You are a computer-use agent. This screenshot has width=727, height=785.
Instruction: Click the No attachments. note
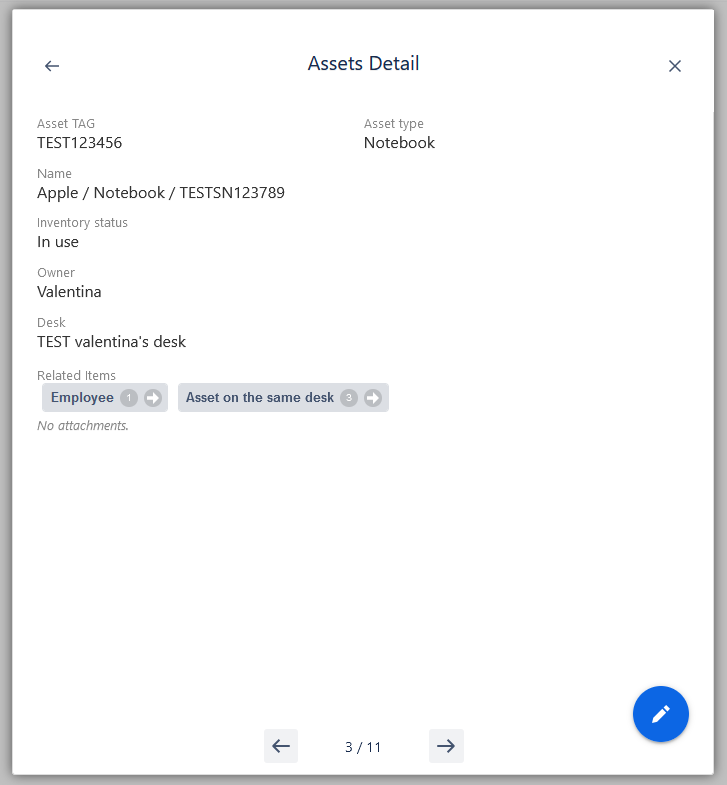coord(83,426)
